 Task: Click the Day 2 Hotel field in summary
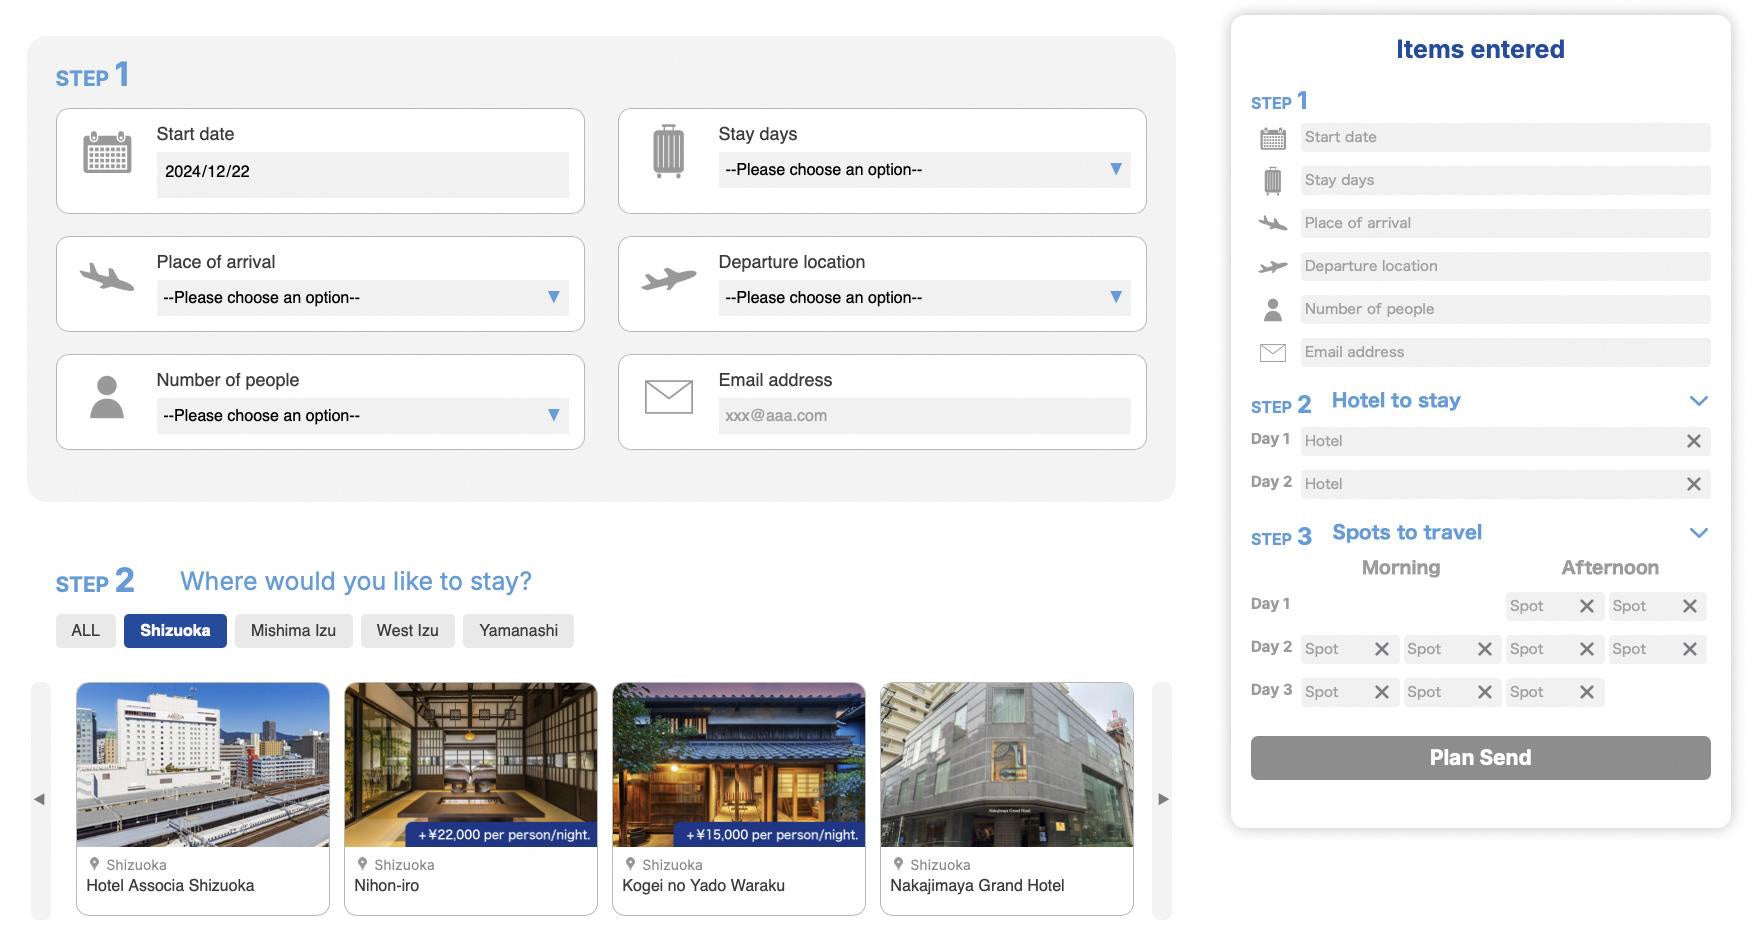pyautogui.click(x=1505, y=484)
